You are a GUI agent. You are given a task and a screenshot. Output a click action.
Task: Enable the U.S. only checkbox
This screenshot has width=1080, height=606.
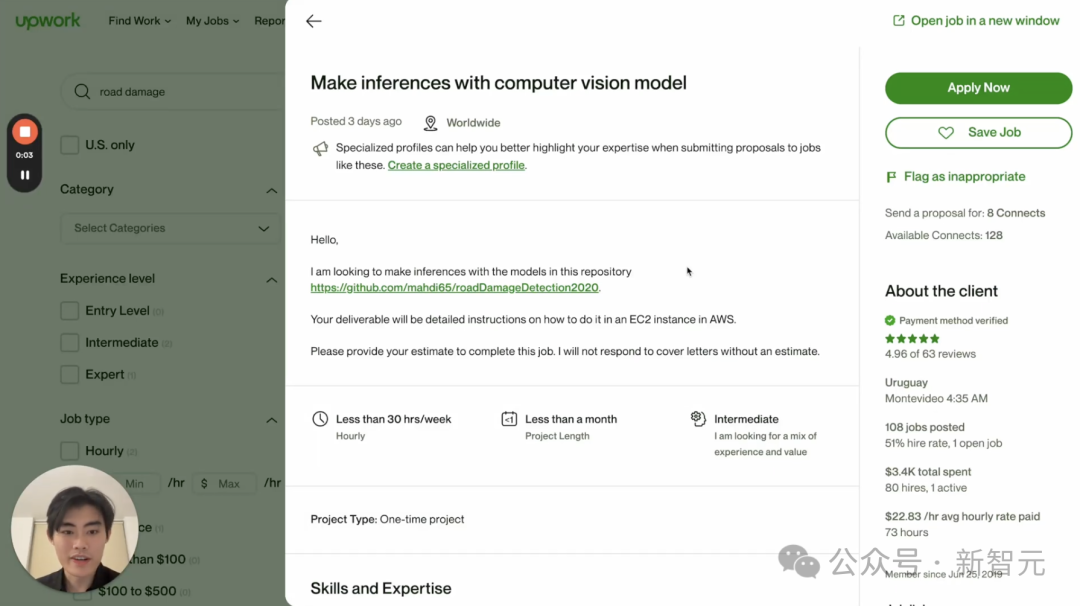point(70,145)
